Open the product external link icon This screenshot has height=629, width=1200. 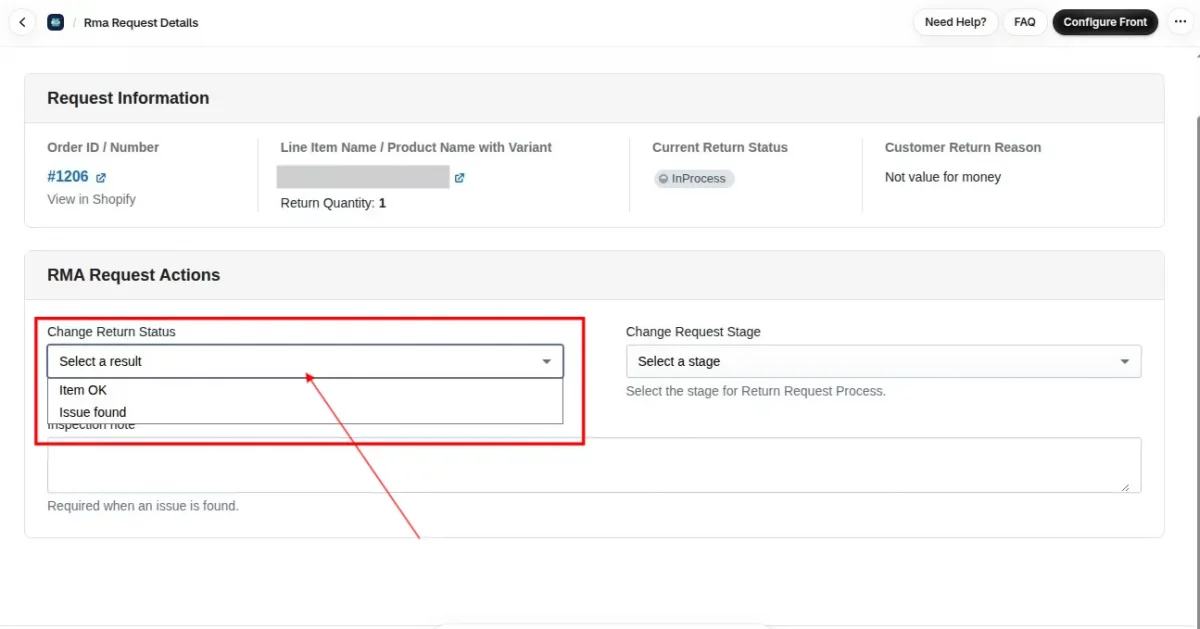pos(459,178)
